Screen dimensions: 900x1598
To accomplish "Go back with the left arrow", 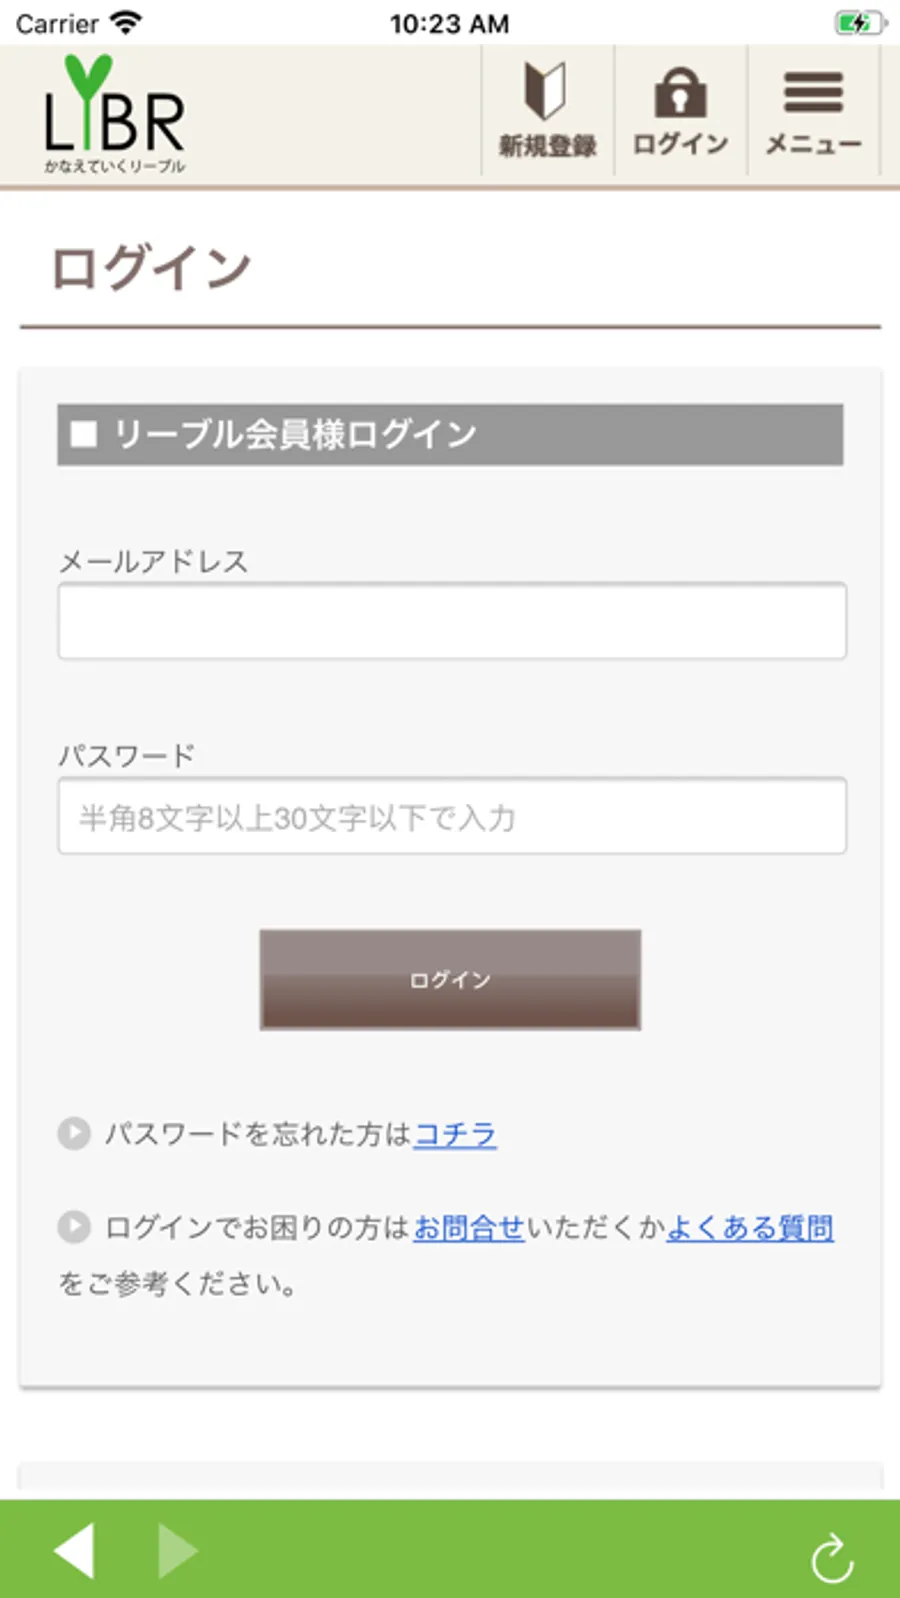I will 75,1550.
